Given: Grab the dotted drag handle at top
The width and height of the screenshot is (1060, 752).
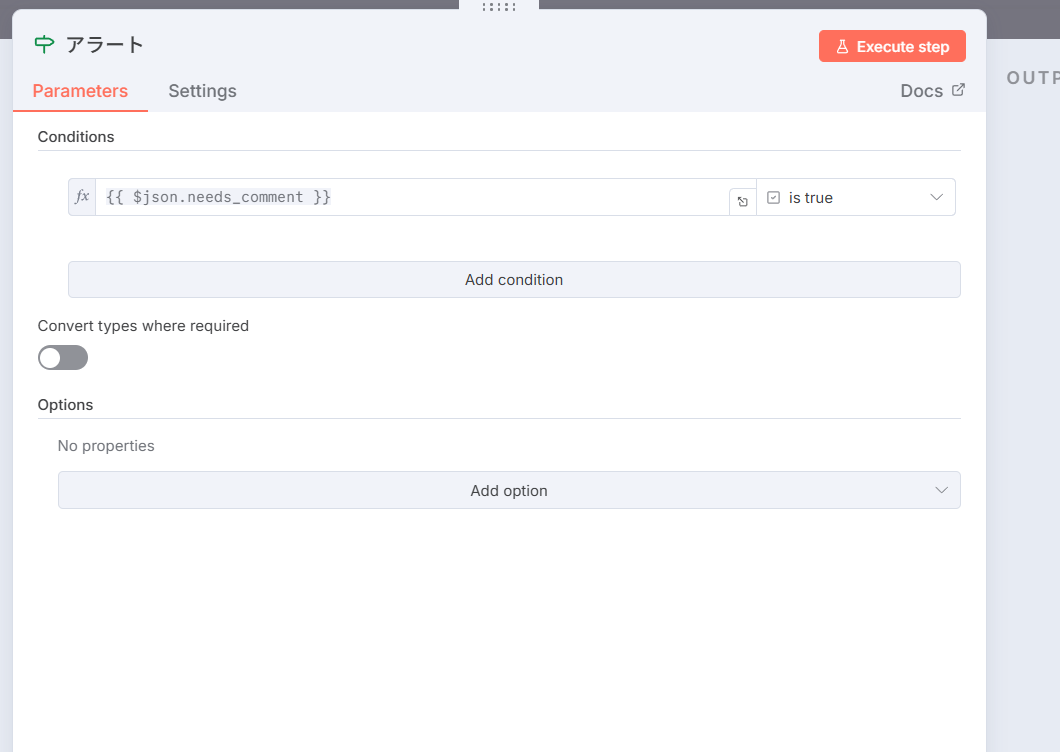Looking at the screenshot, I should click(498, 7).
